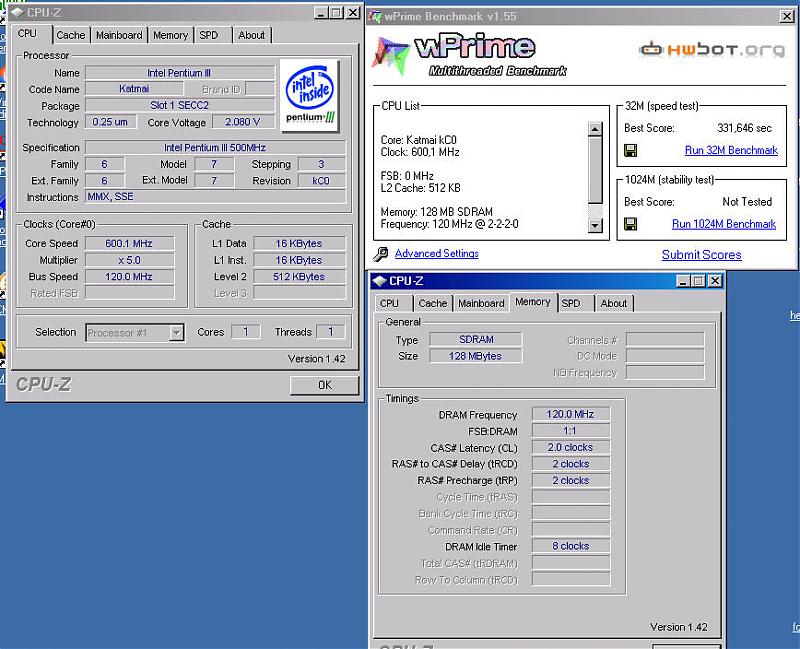Click the CPU List scrollbar thumb
This screenshot has width=800, height=649.
(x=595, y=169)
